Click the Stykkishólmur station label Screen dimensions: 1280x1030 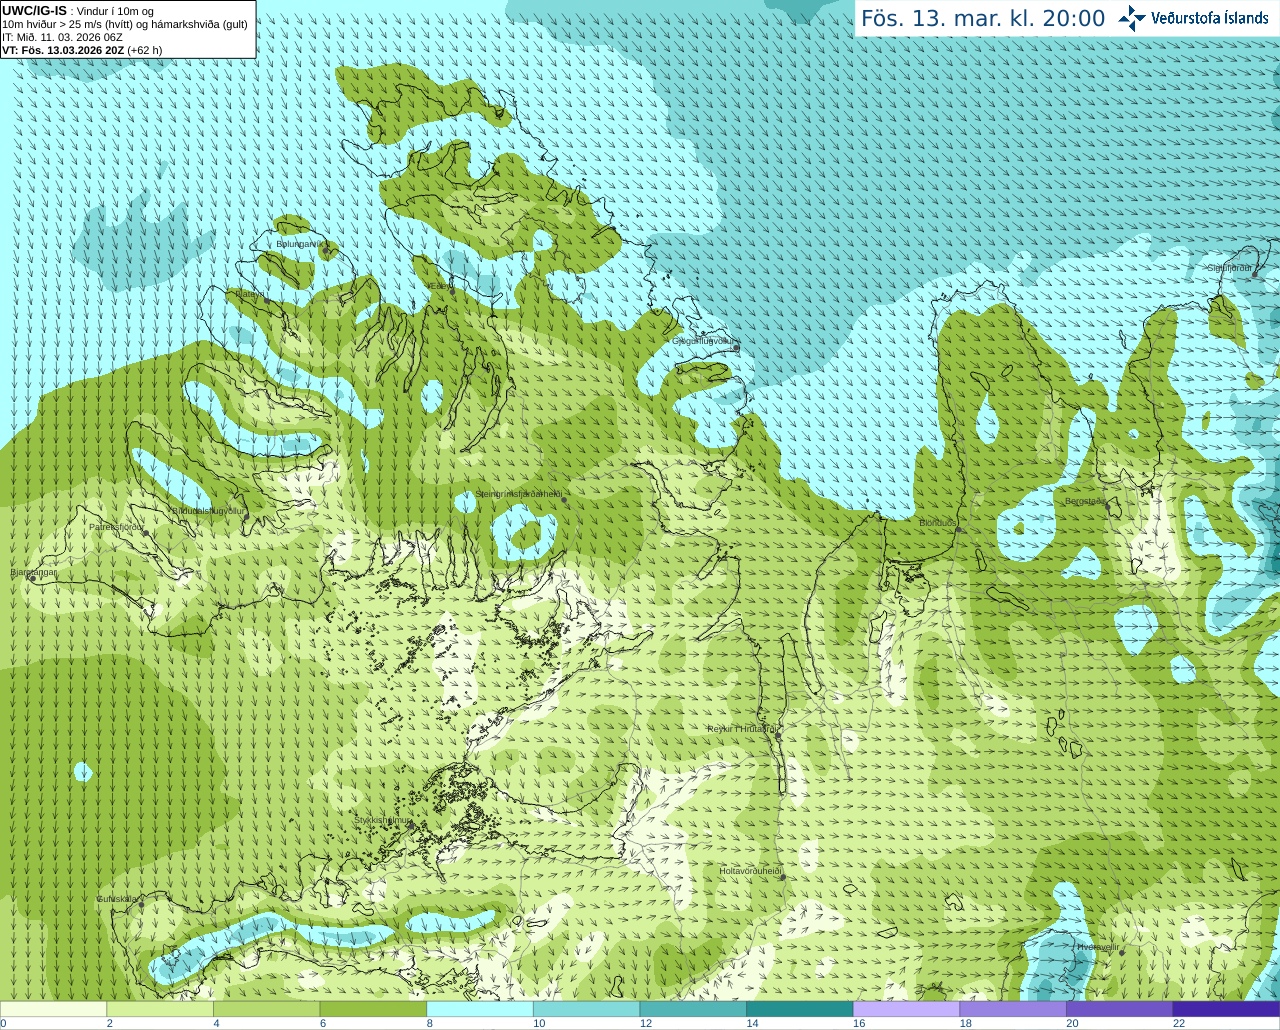coord(382,820)
